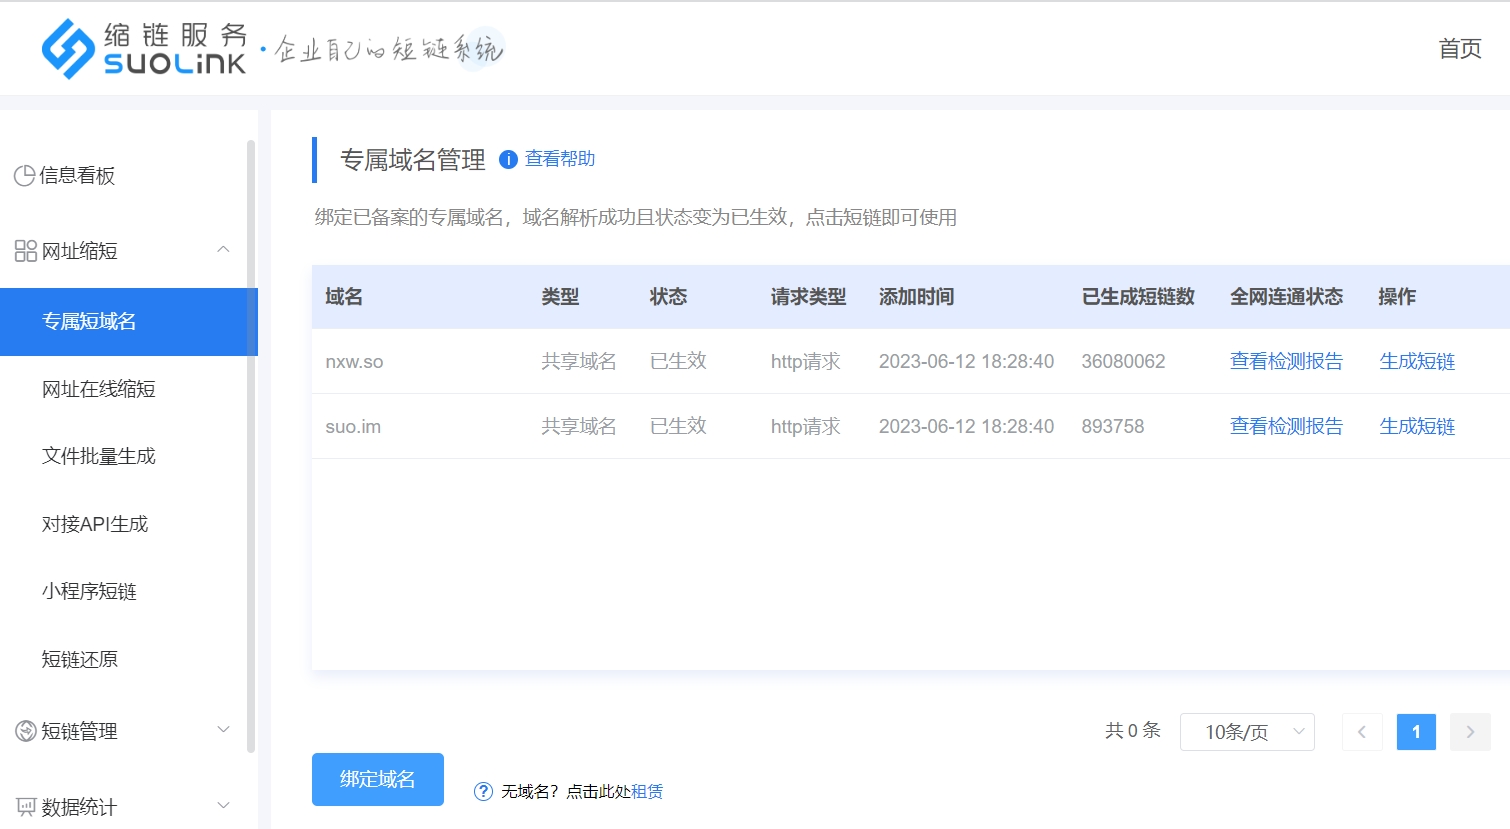Click the 网址缩短 grid icon
The image size is (1510, 829).
tap(25, 251)
